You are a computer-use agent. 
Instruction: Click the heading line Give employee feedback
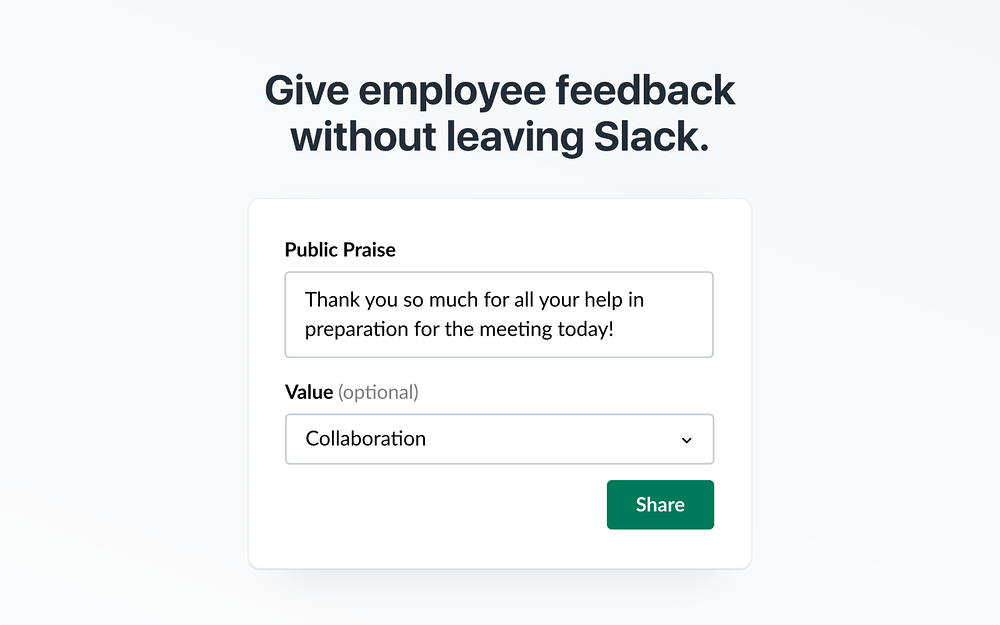coord(499,90)
